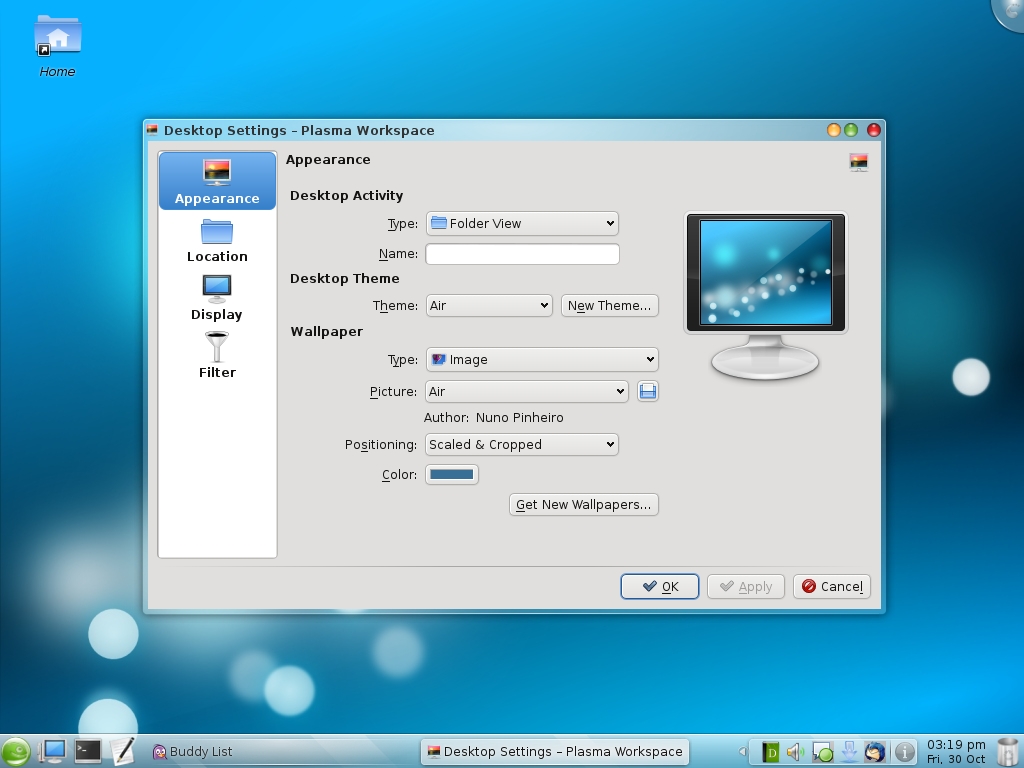Click the Appearance header icon at top right
This screenshot has width=1024, height=768.
point(858,162)
